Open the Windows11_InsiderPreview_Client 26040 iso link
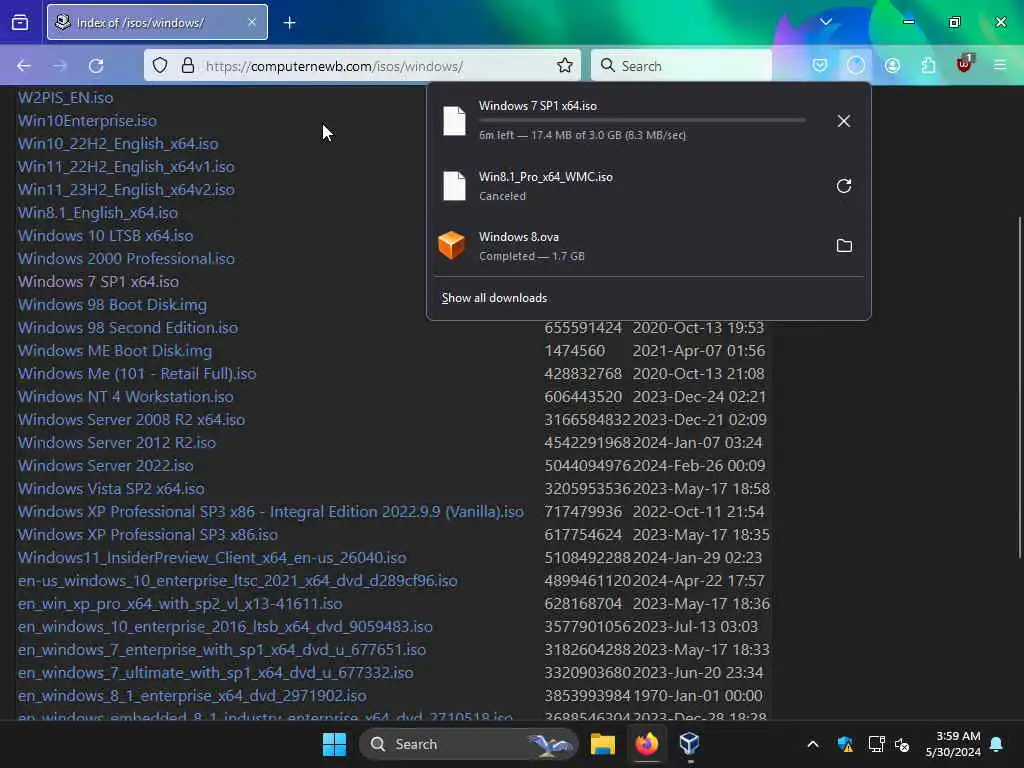 tap(212, 558)
